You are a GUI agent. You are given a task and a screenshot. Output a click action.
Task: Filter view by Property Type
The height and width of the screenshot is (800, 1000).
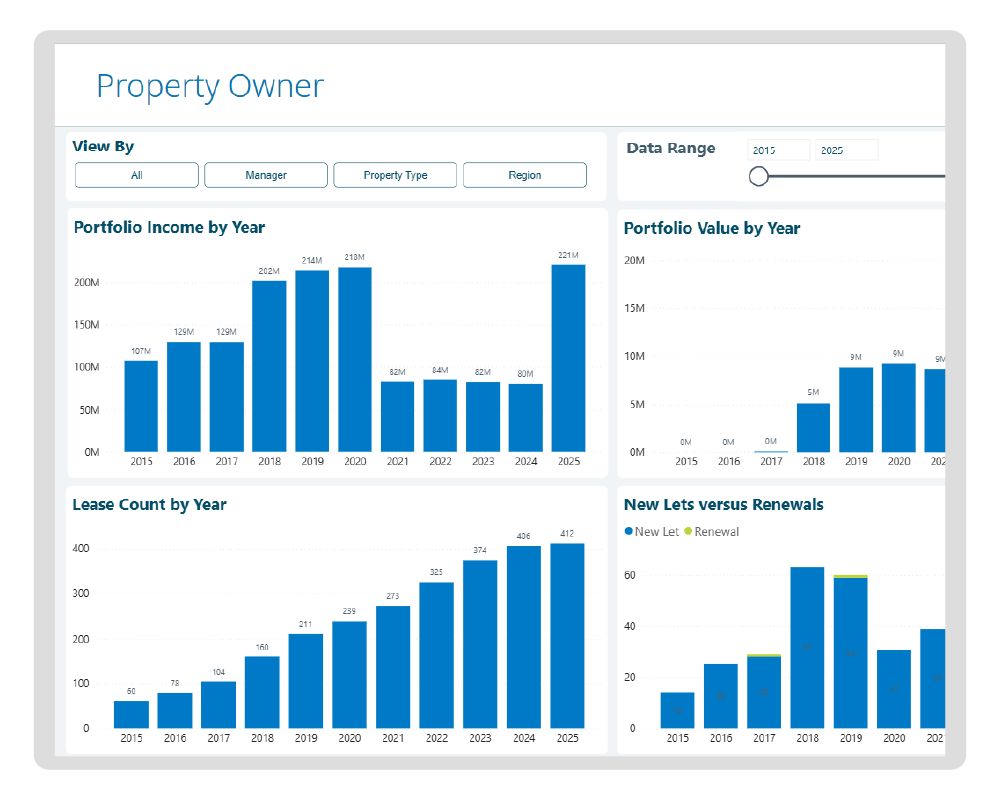395,175
